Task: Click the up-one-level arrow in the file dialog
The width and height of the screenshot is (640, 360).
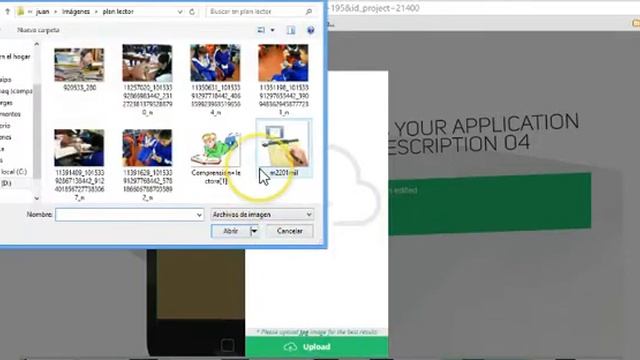Action: [x=7, y=12]
